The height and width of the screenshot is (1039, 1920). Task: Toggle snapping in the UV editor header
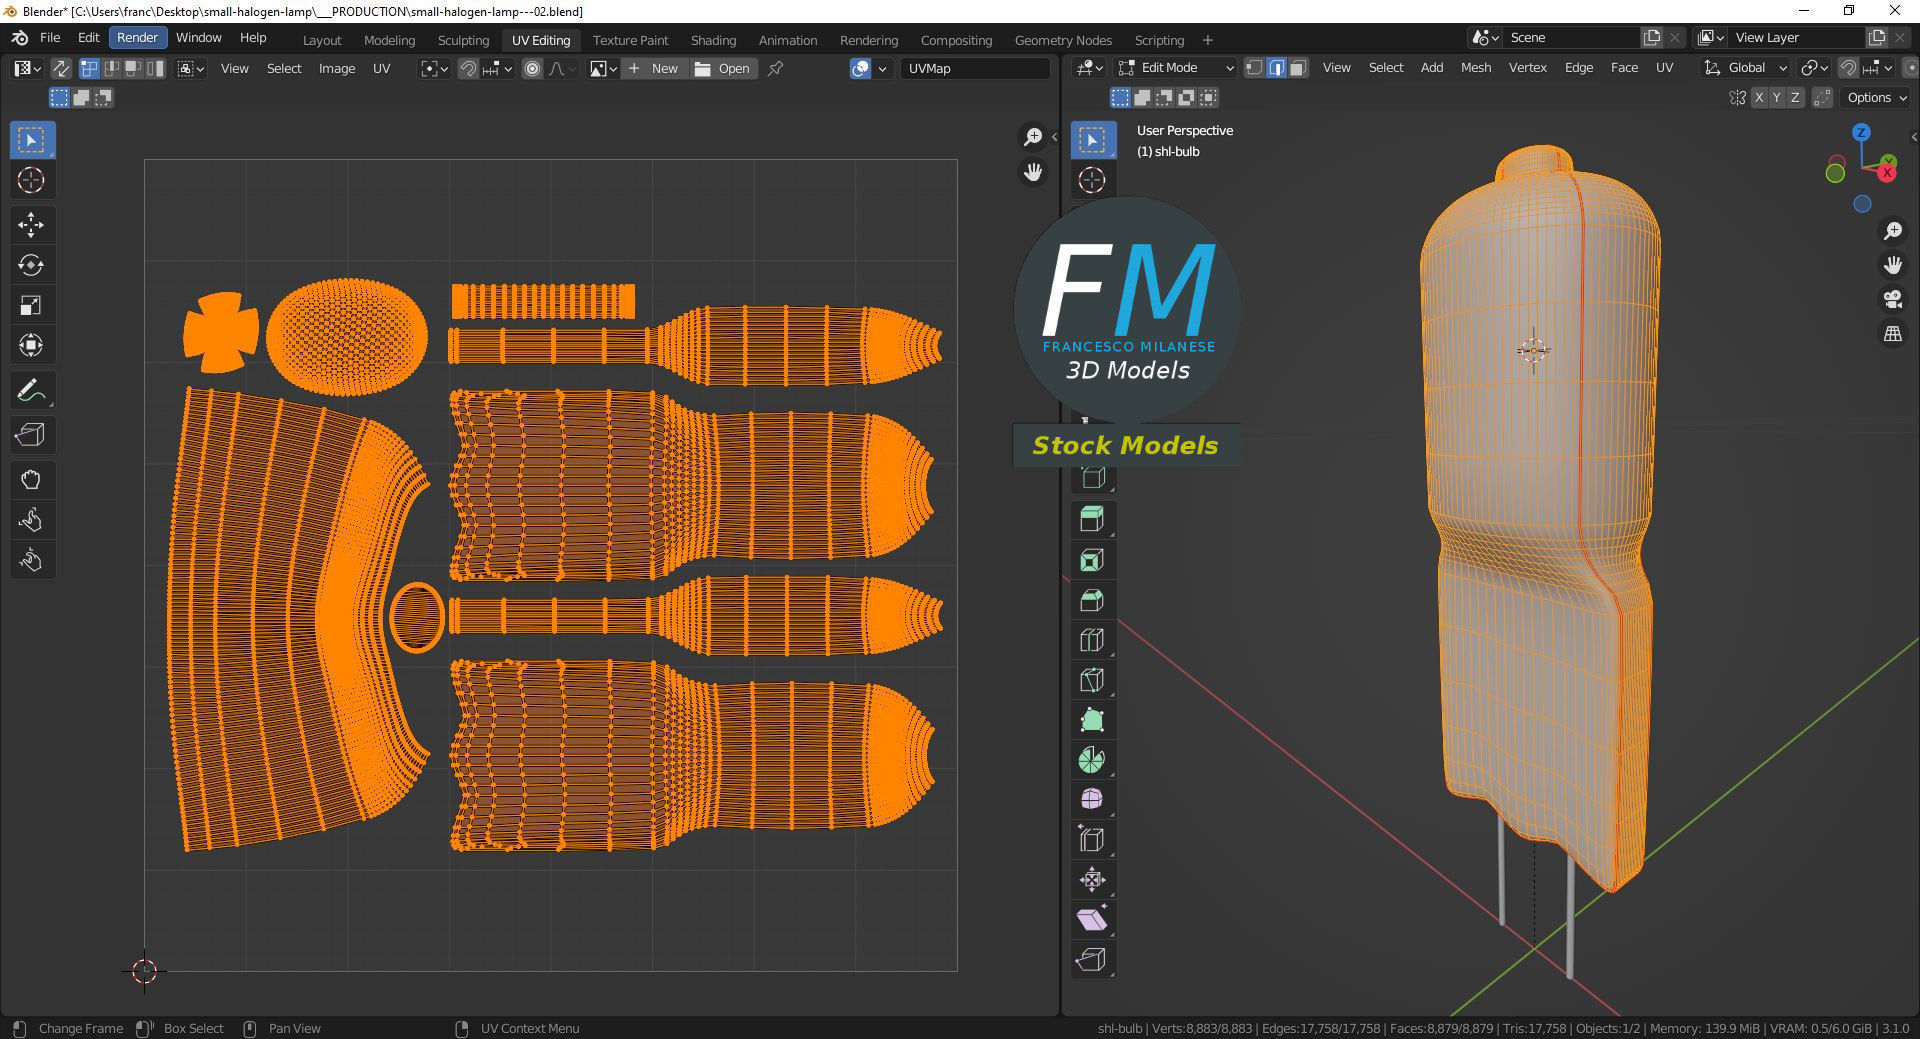click(x=468, y=68)
